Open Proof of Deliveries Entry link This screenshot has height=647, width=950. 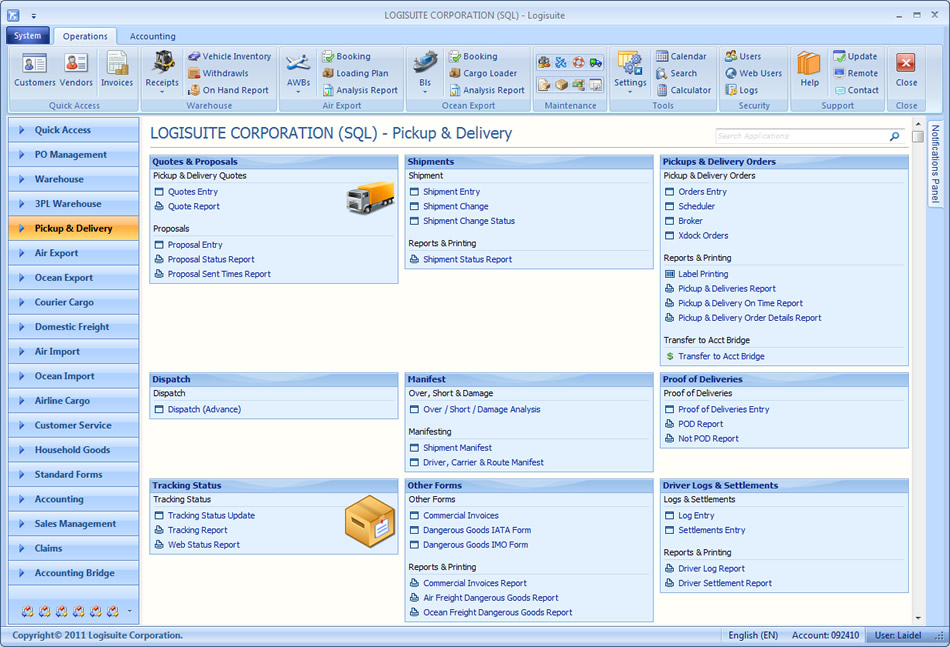coord(723,410)
